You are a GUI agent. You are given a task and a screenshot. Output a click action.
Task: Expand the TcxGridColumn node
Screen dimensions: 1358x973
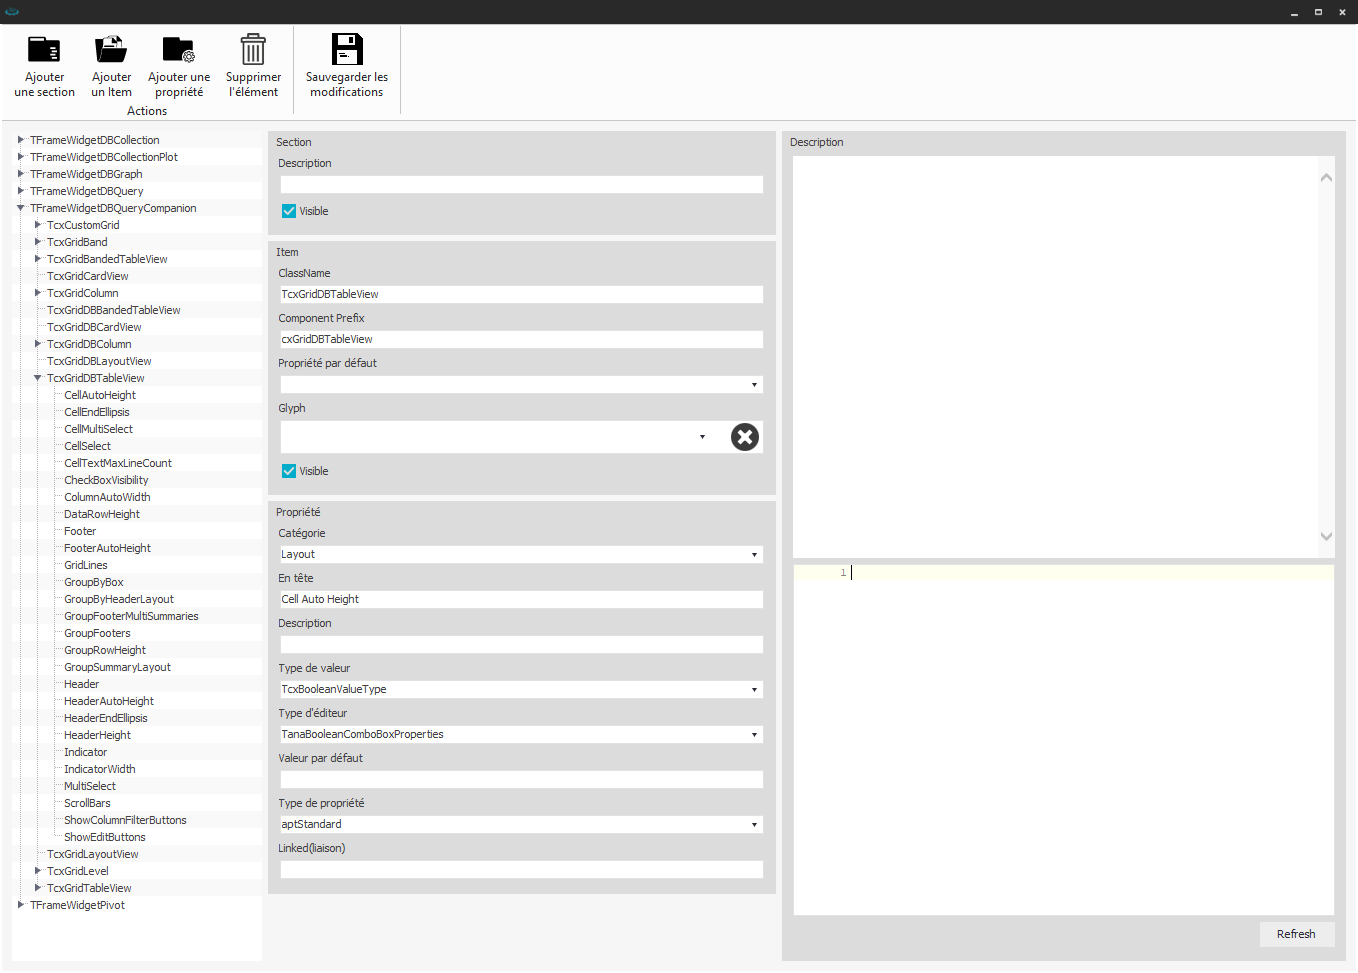tap(38, 293)
